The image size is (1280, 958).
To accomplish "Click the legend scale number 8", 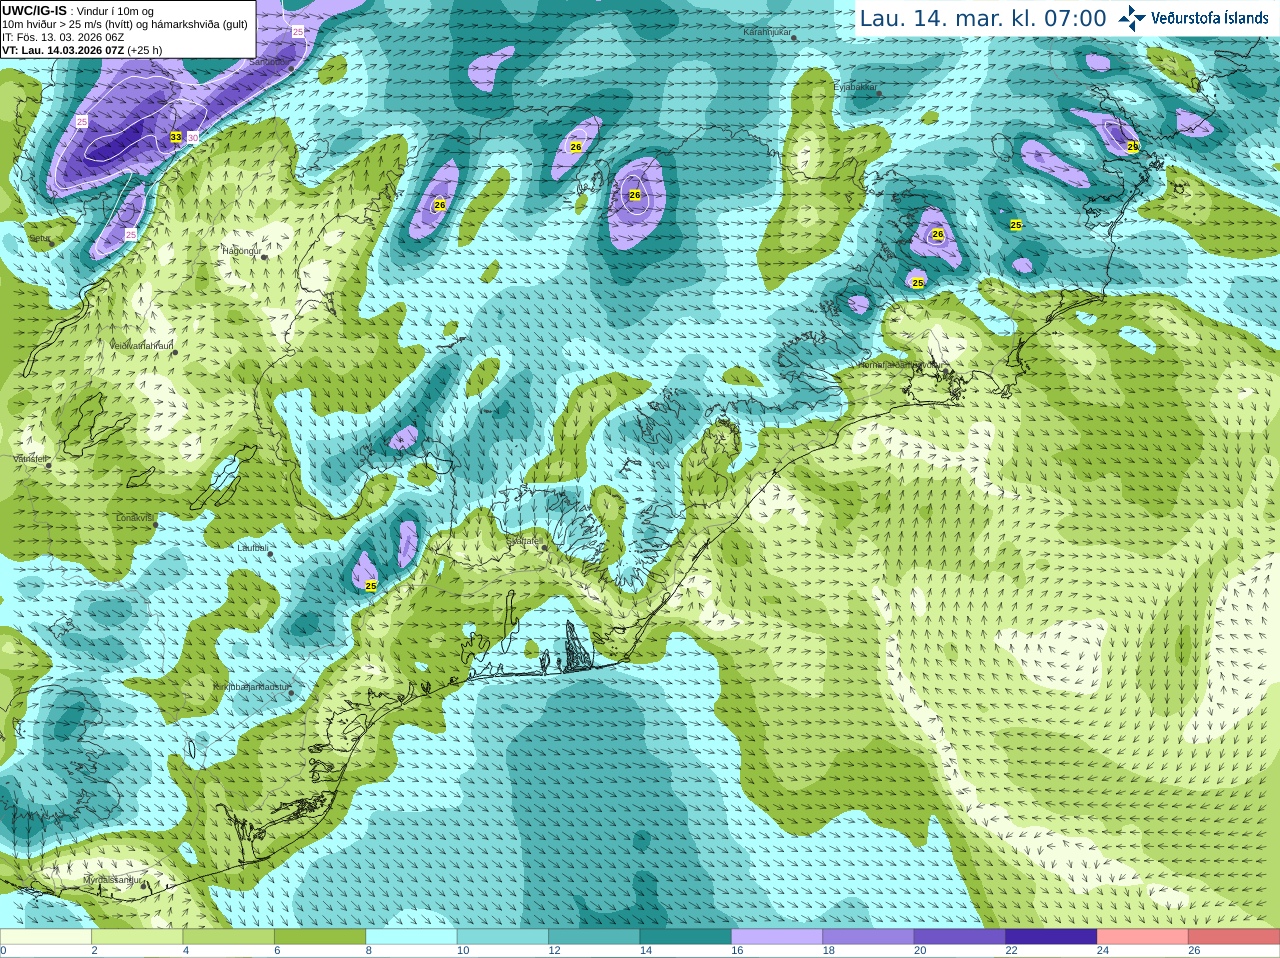I will click(369, 951).
